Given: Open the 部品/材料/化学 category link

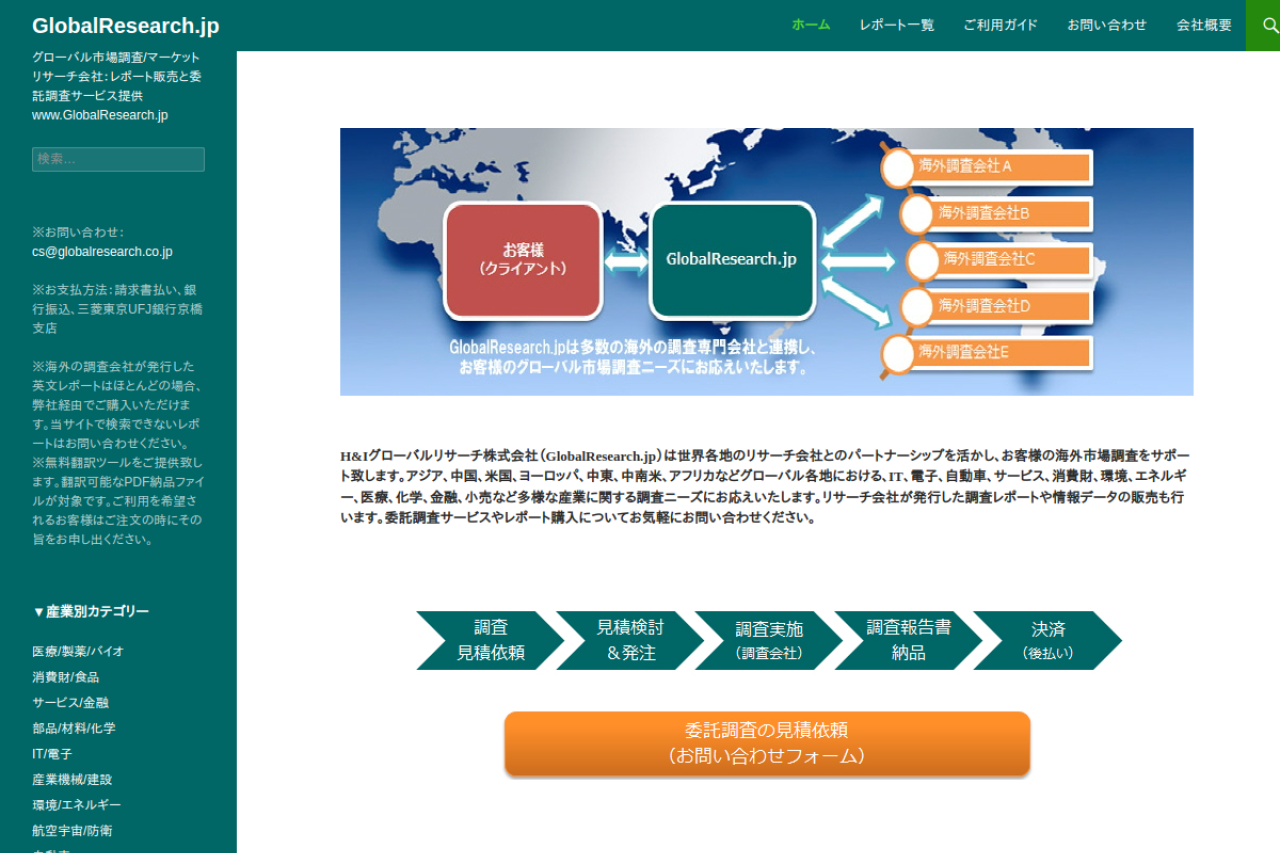Looking at the screenshot, I should [x=74, y=728].
